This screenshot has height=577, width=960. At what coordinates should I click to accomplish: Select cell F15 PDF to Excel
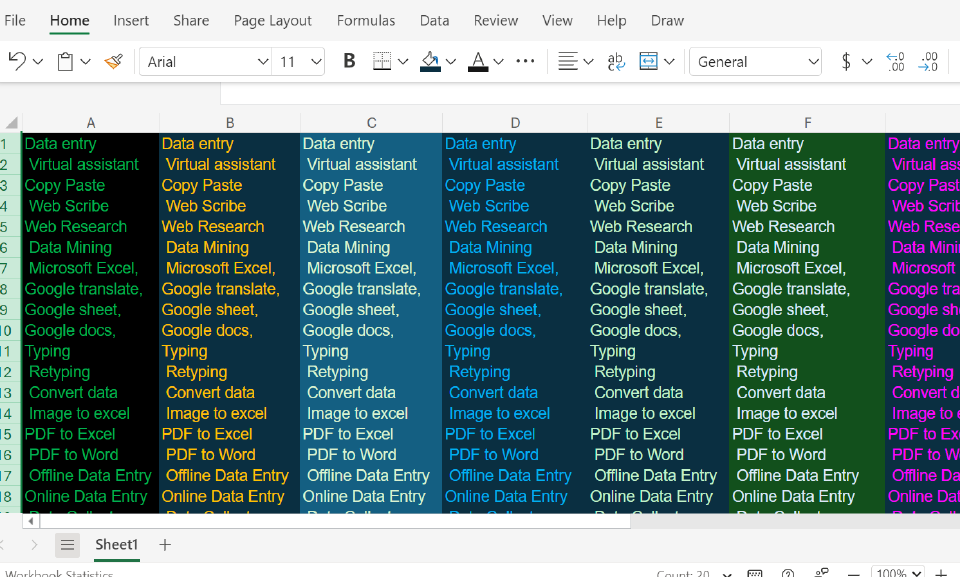(808, 434)
